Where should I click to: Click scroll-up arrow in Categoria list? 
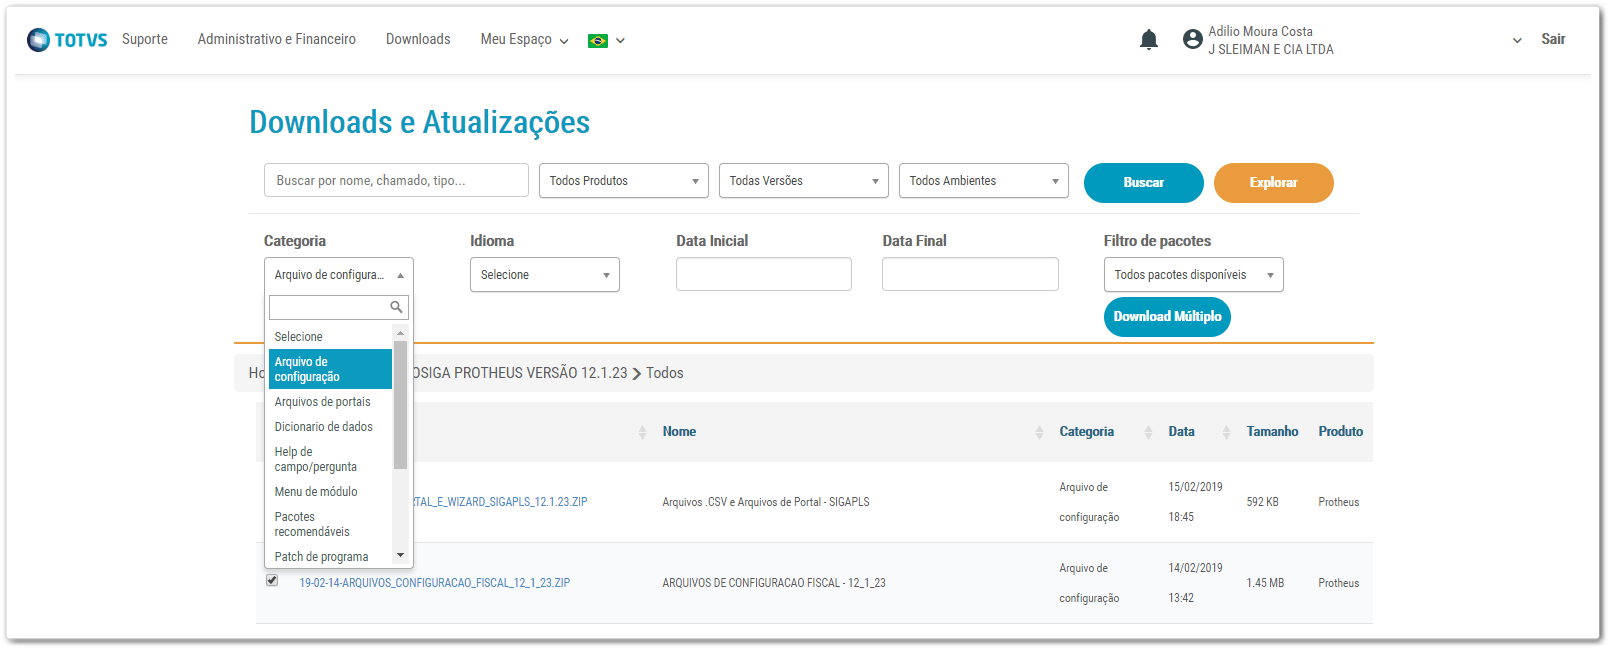point(400,333)
